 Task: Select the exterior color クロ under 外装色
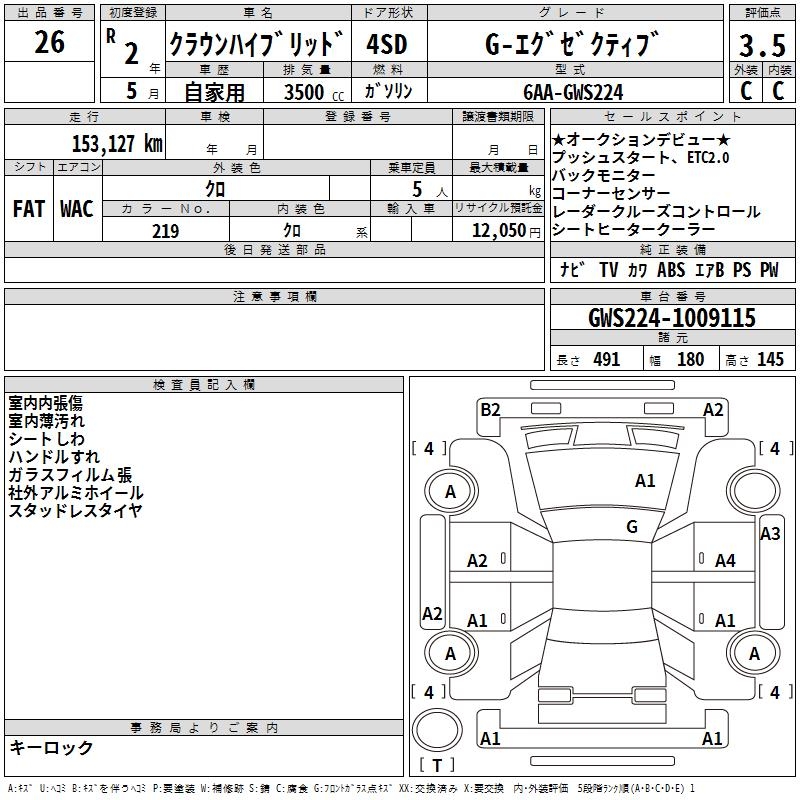click(x=215, y=189)
